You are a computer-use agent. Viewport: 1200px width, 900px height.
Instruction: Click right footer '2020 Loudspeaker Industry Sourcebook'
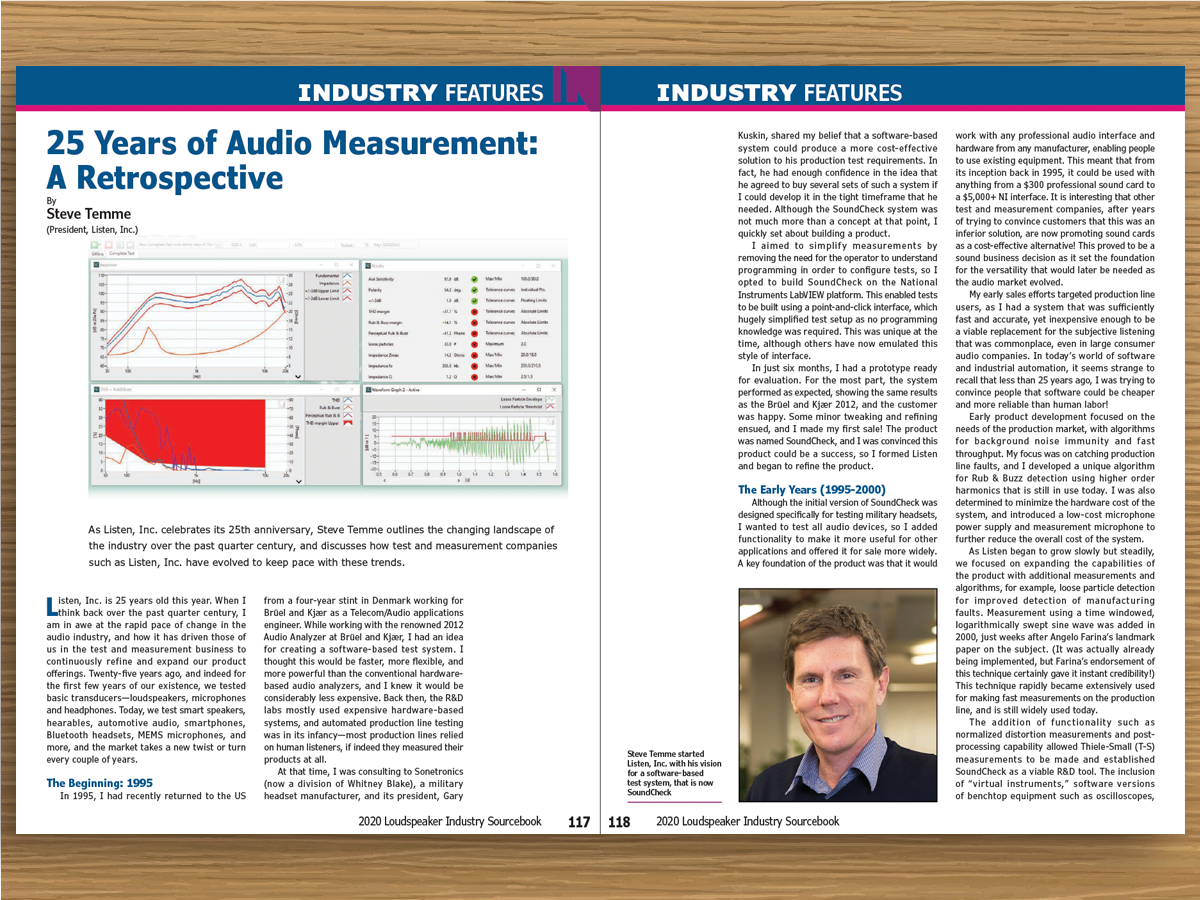pyautogui.click(x=748, y=822)
